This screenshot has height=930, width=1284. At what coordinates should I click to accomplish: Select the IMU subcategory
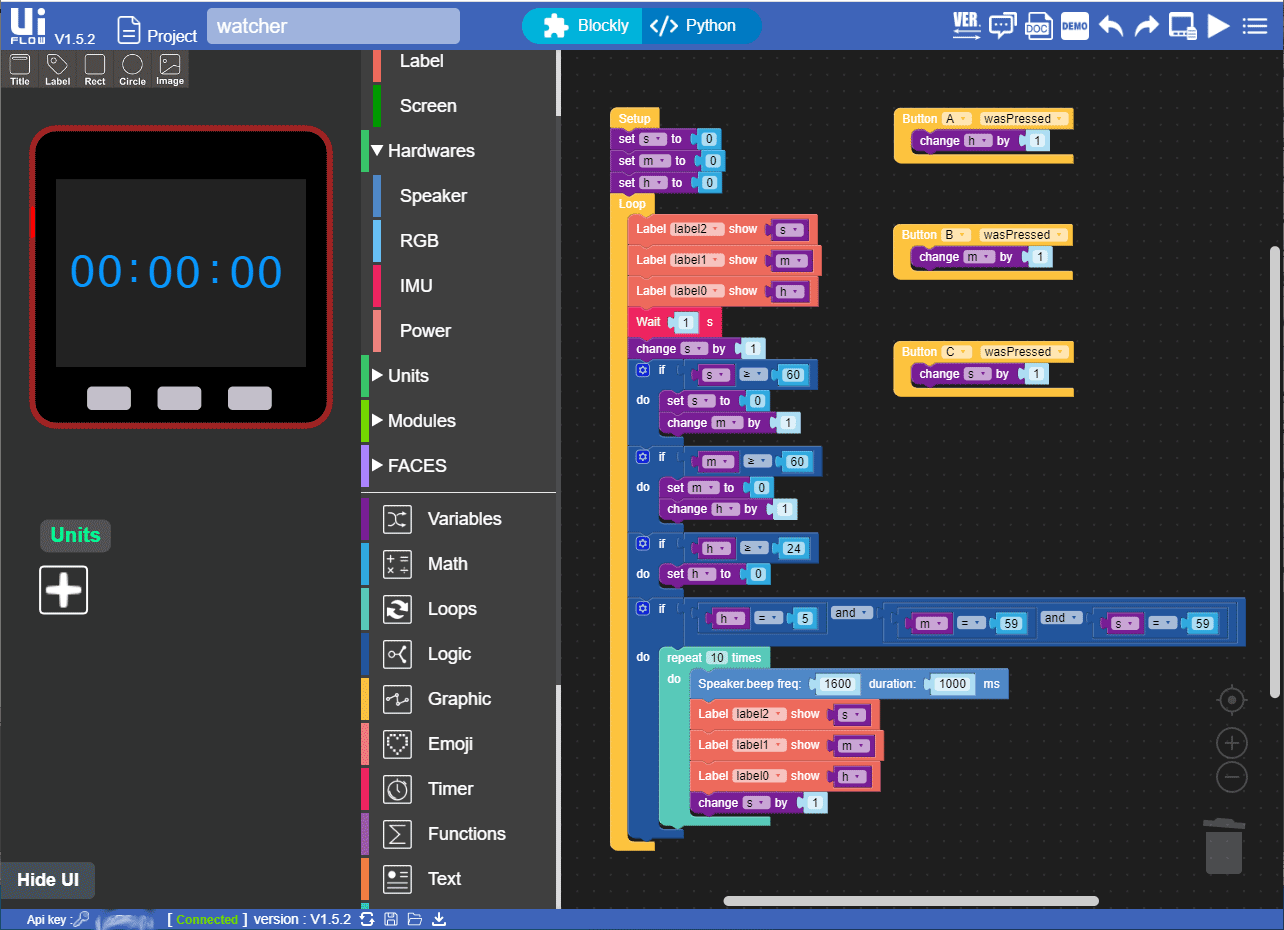[x=416, y=285]
